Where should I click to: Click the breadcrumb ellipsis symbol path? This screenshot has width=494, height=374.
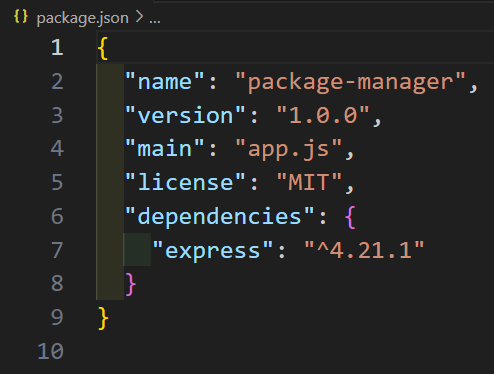[155, 21]
